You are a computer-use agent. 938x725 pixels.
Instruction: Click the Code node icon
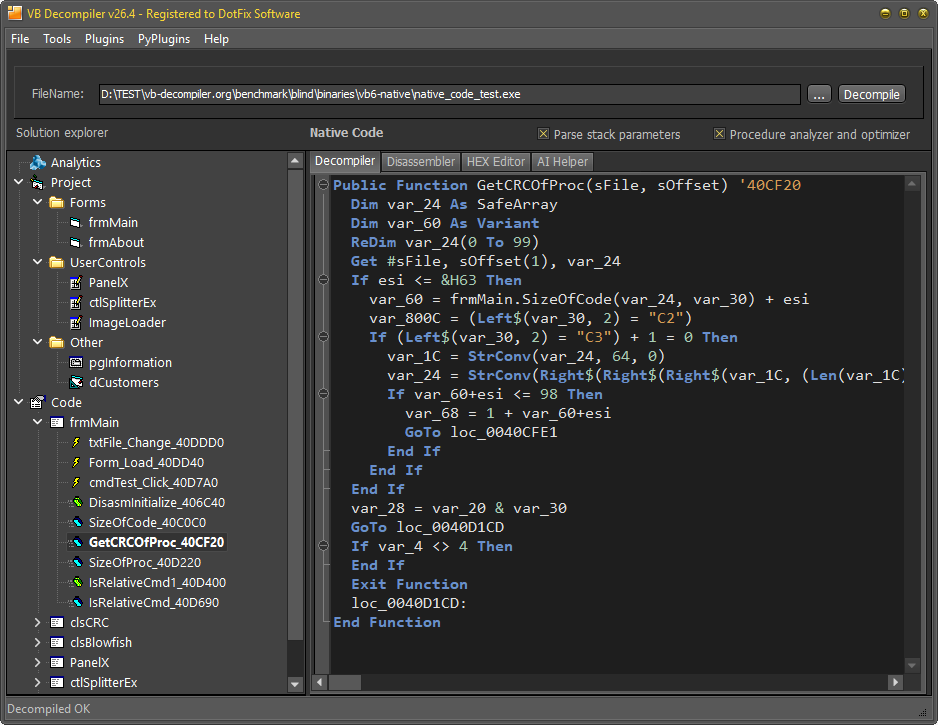pos(38,402)
